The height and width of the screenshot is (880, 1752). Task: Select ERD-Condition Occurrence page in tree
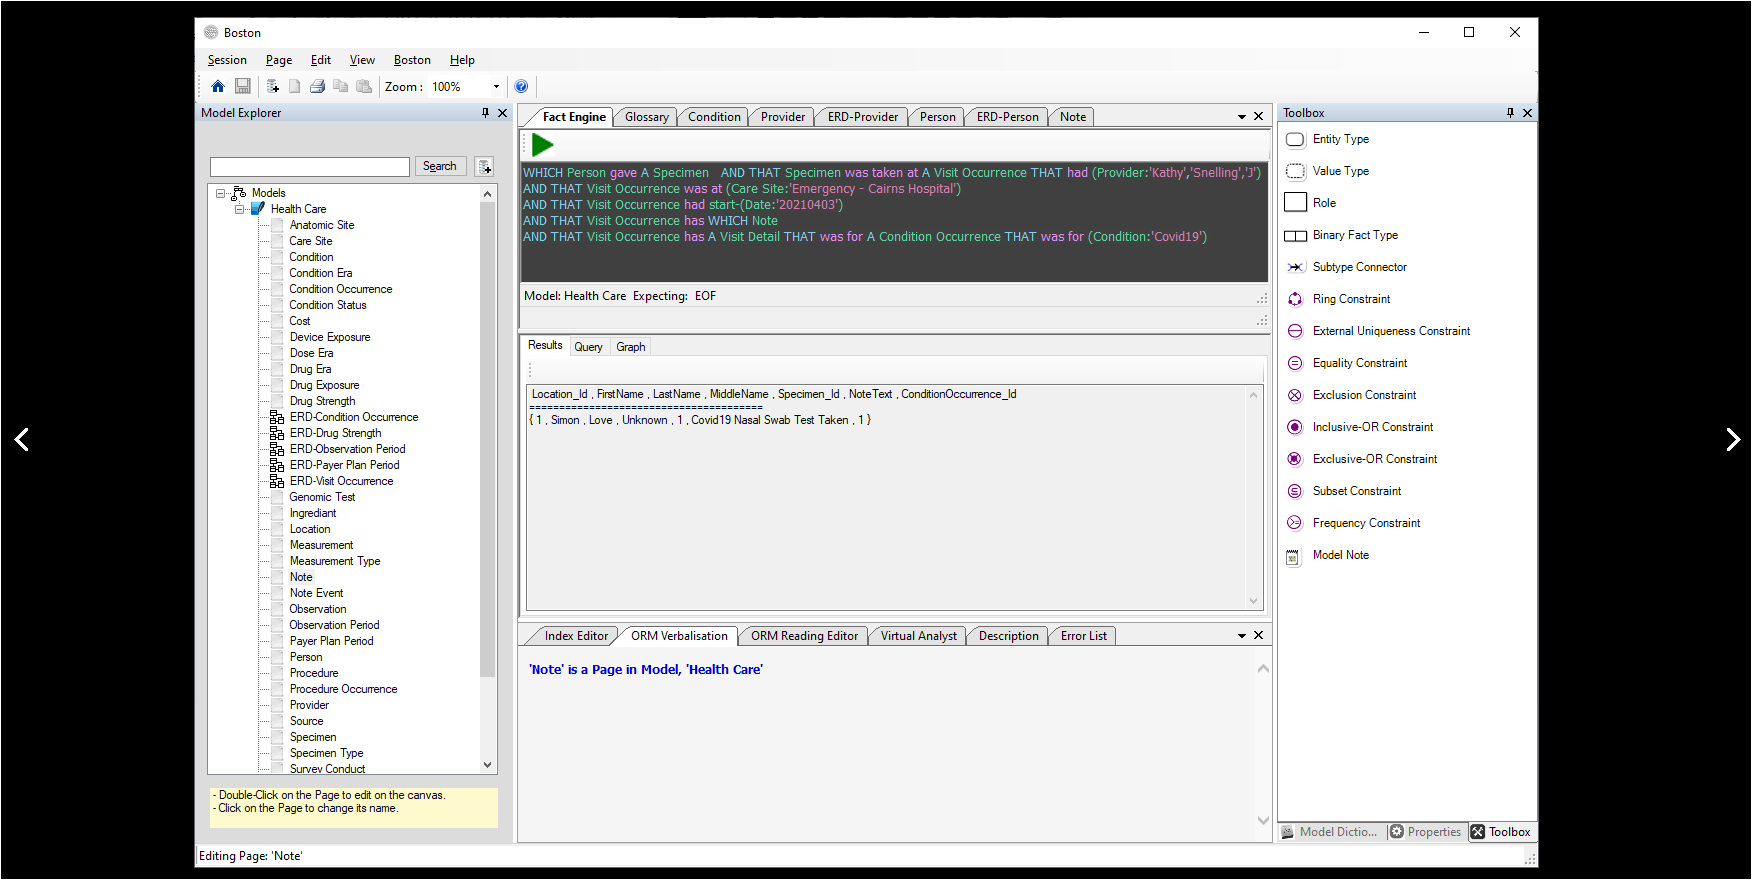(354, 417)
